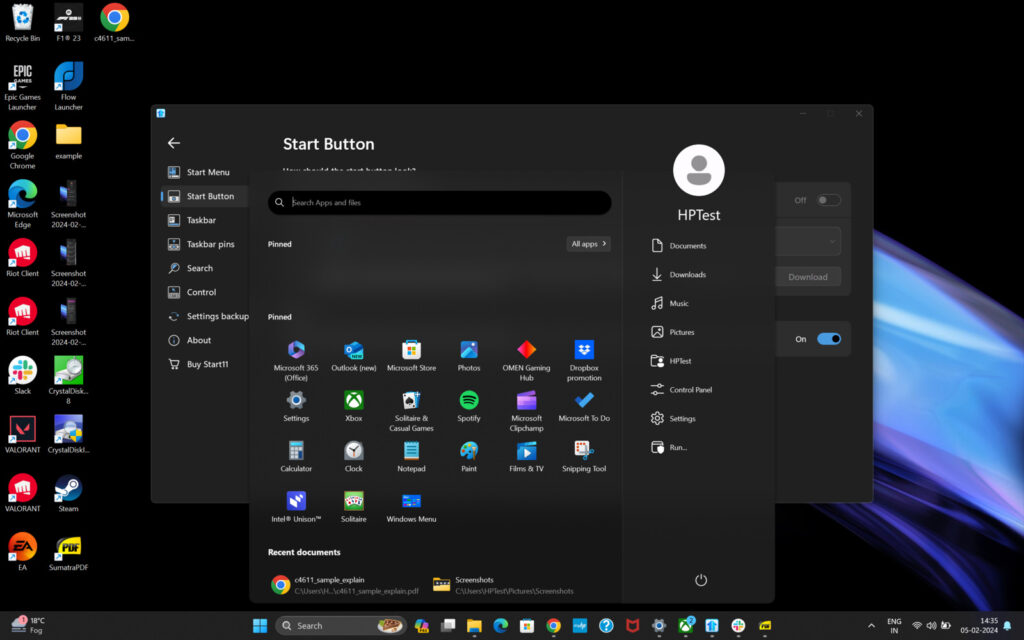Show hidden system tray icons
Screen dimensions: 1024x640
[871, 626]
